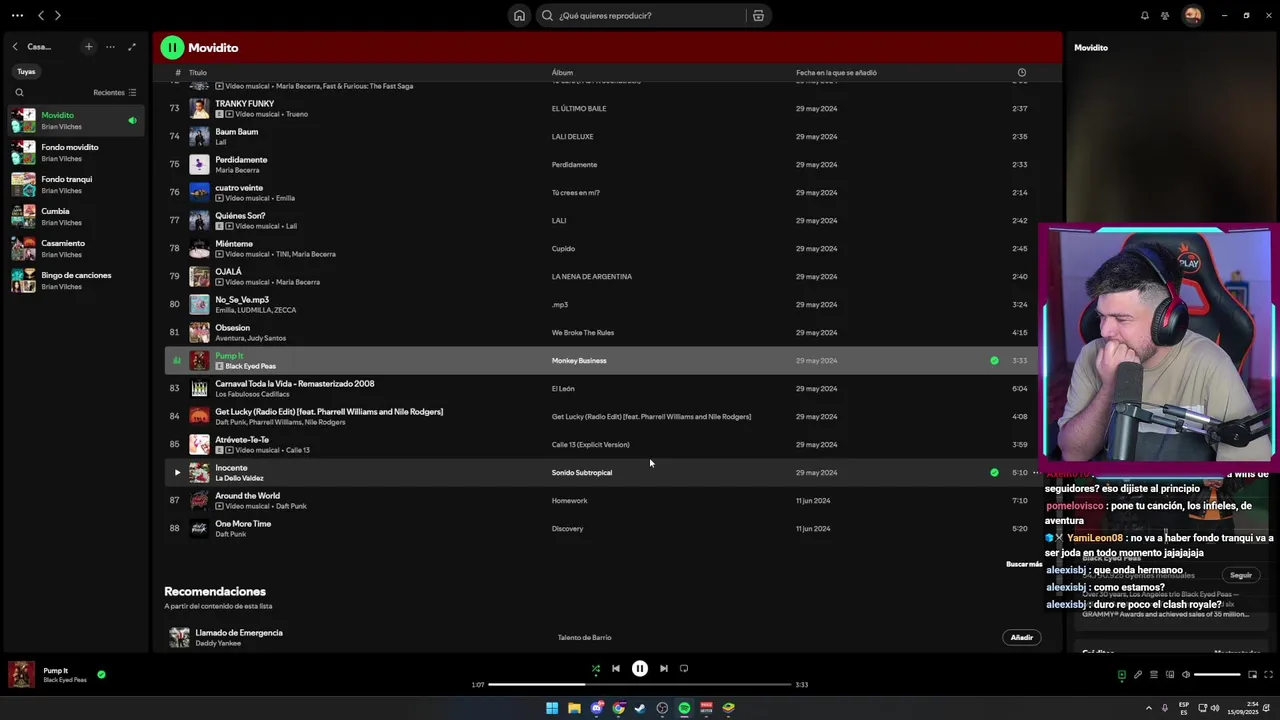This screenshot has width=1280, height=720.
Task: Open the 'Bingo de canciones' playlist
Action: (x=75, y=281)
